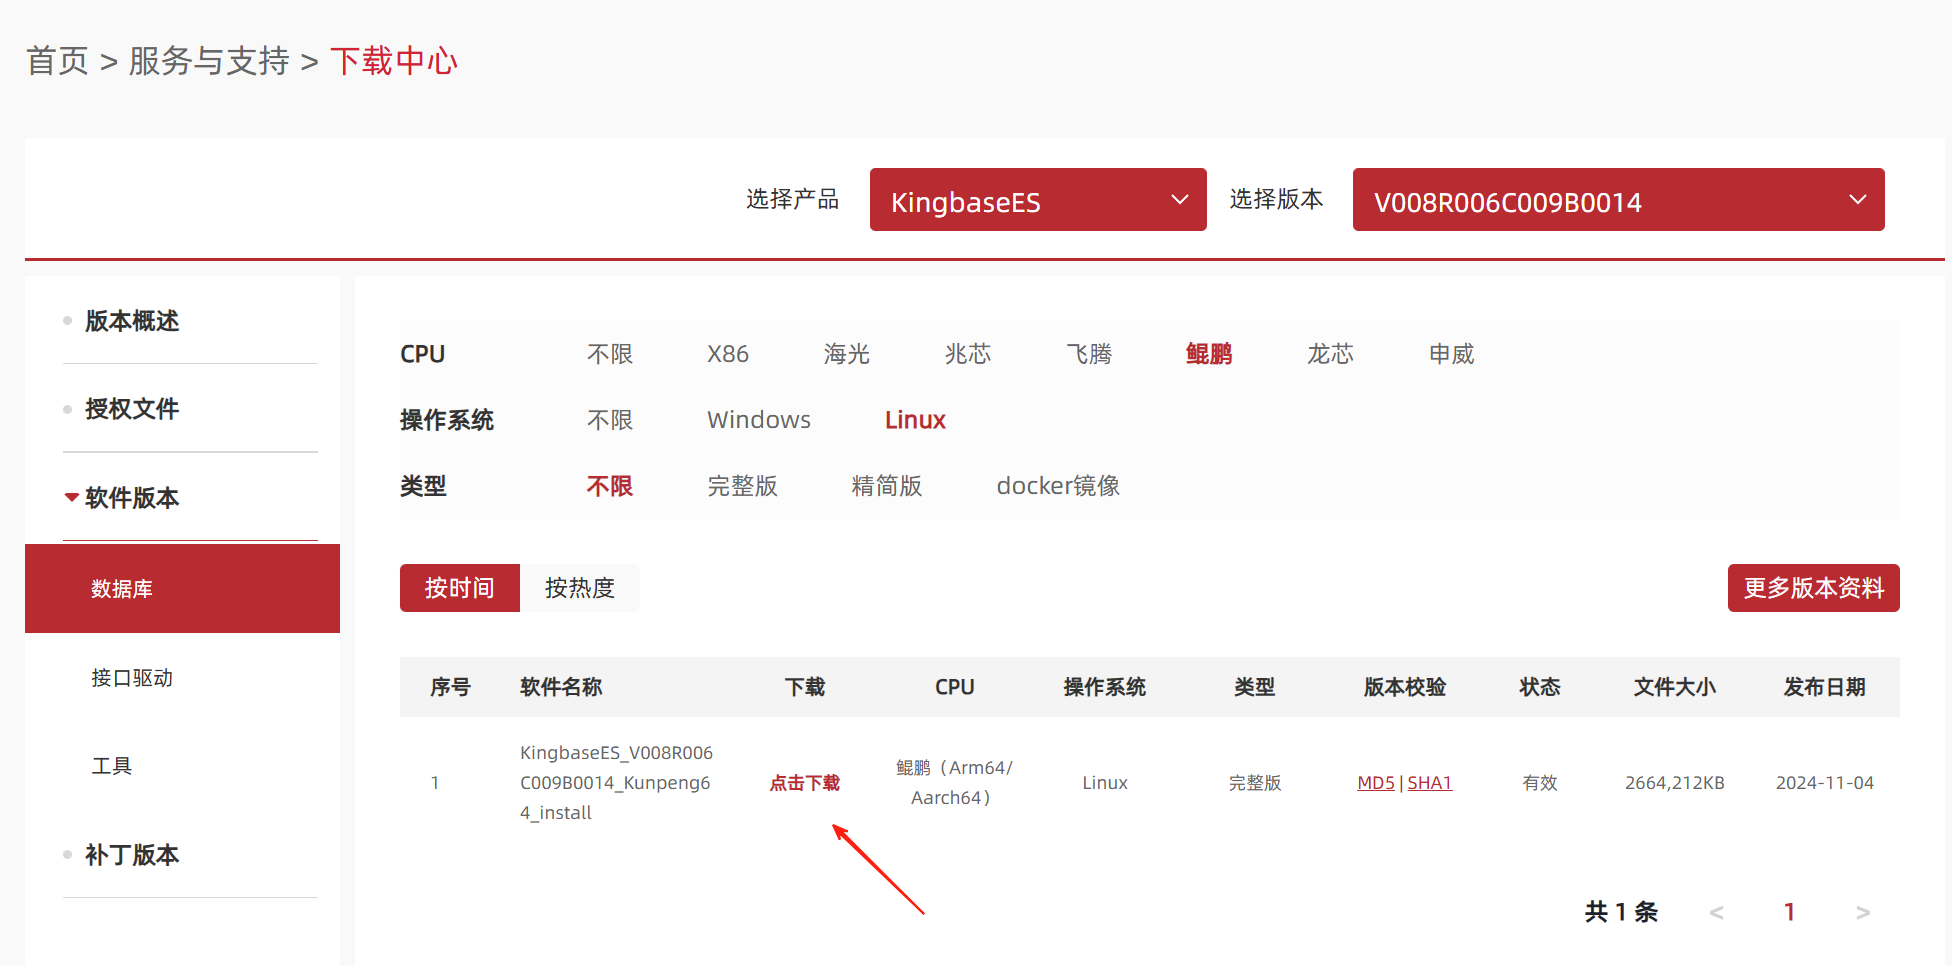Click 共 1 条 total count text
This screenshot has height=966, width=1952.
click(x=1622, y=912)
